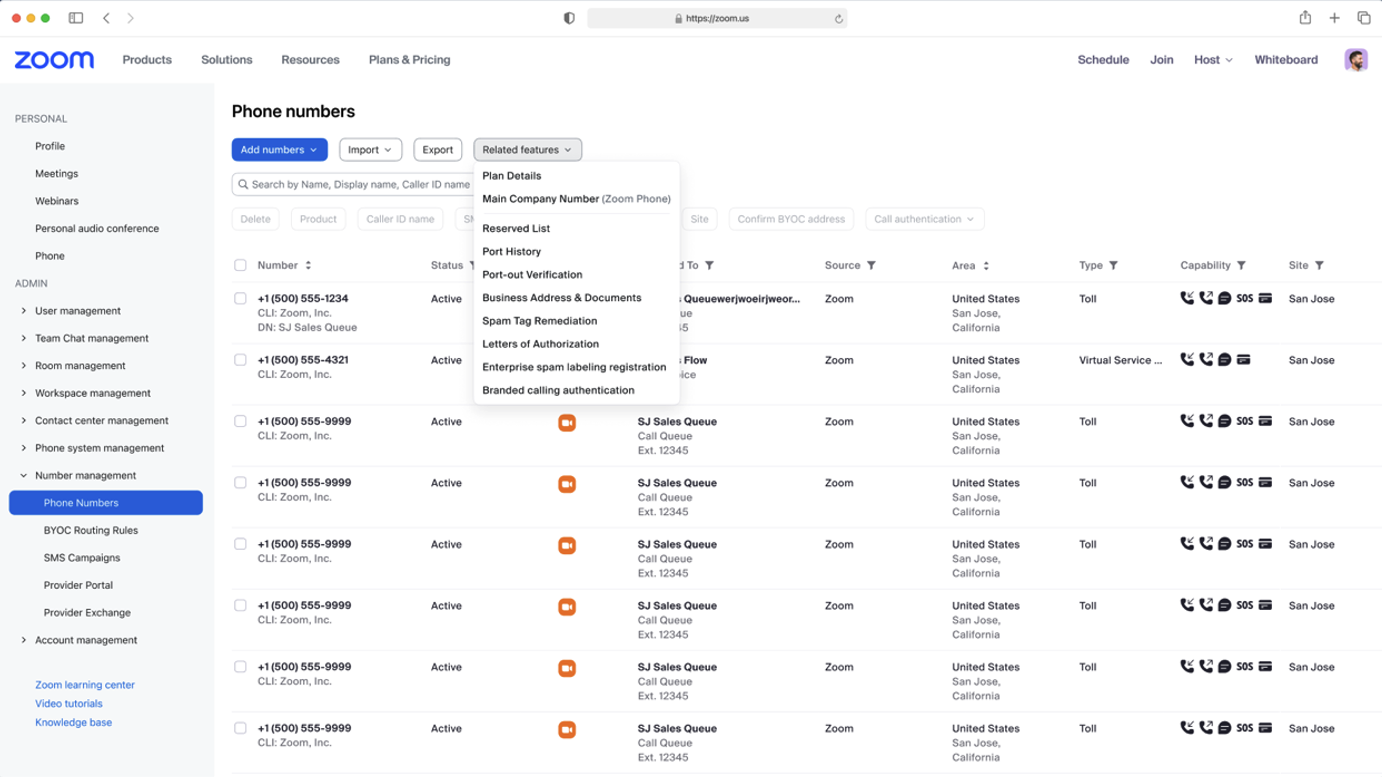Click SMS capability icon for 555-1234
The image size is (1382, 777).
1224,298
